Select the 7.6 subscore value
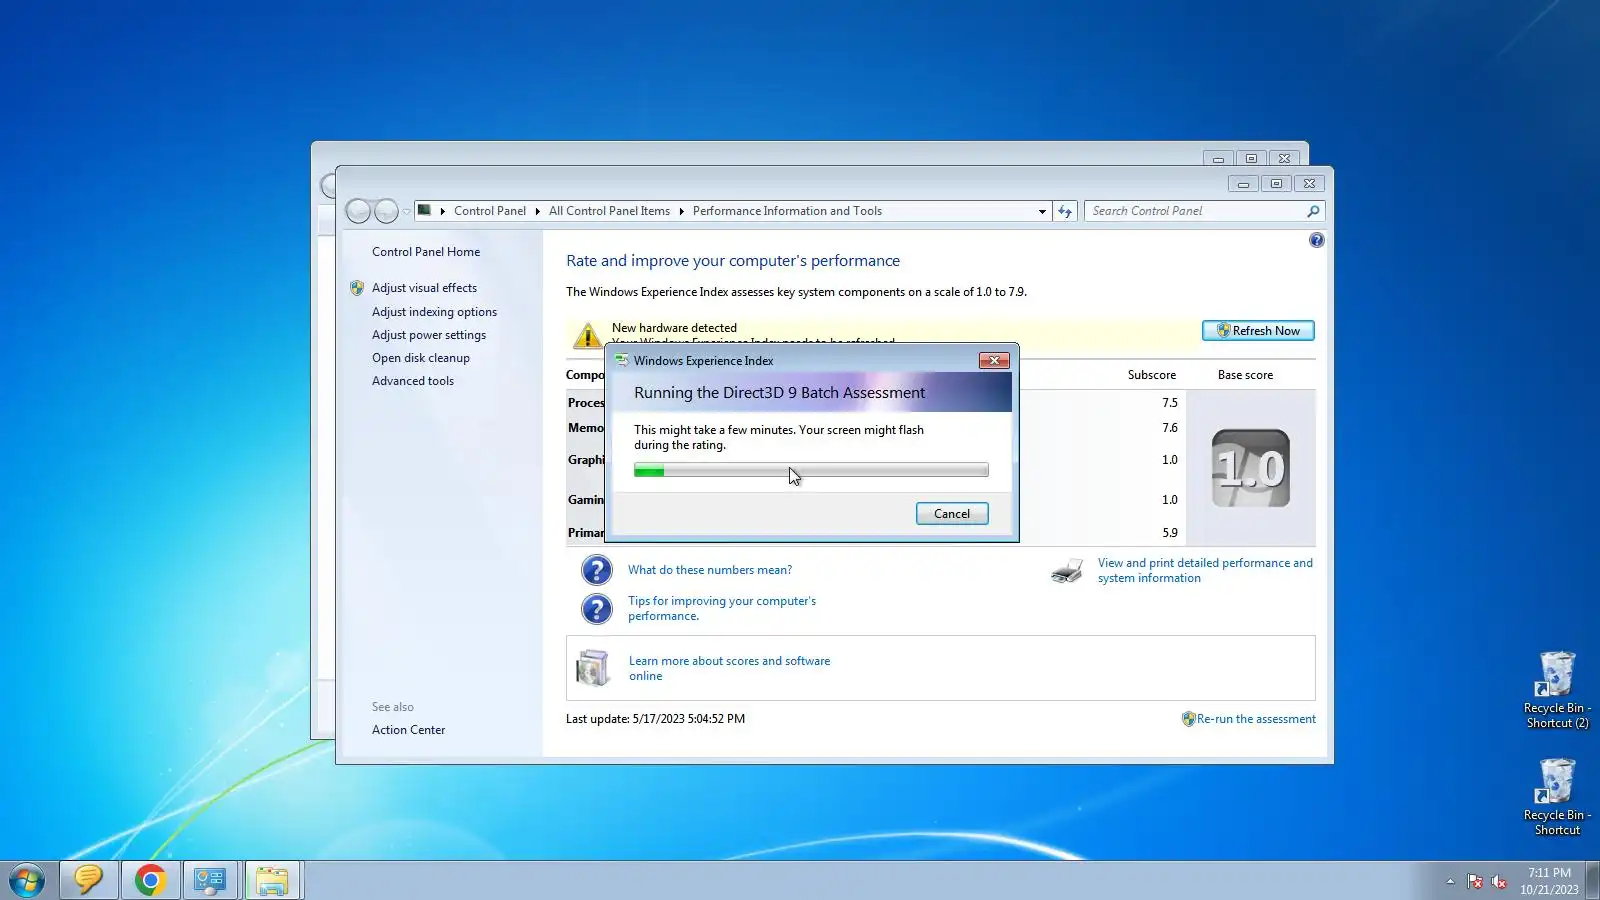 pos(1170,428)
